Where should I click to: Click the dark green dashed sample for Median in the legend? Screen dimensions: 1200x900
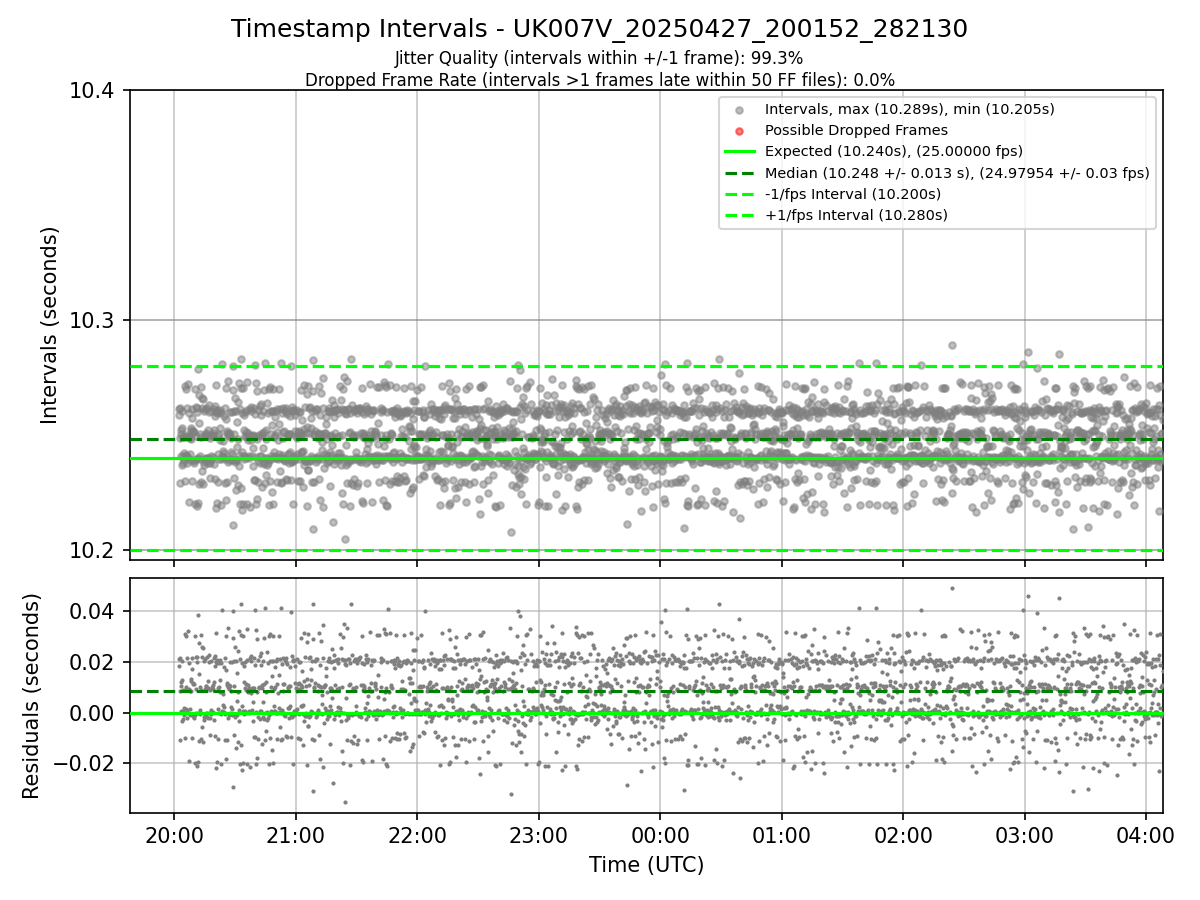pos(739,173)
